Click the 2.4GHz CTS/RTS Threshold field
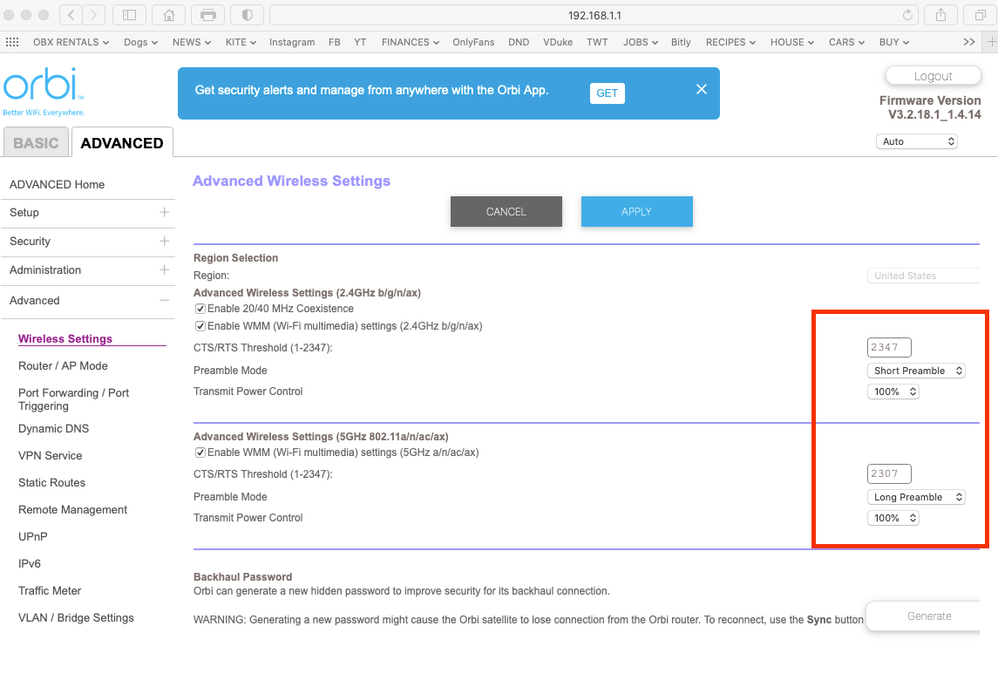Image resolution: width=998 pixels, height=695 pixels. point(889,348)
